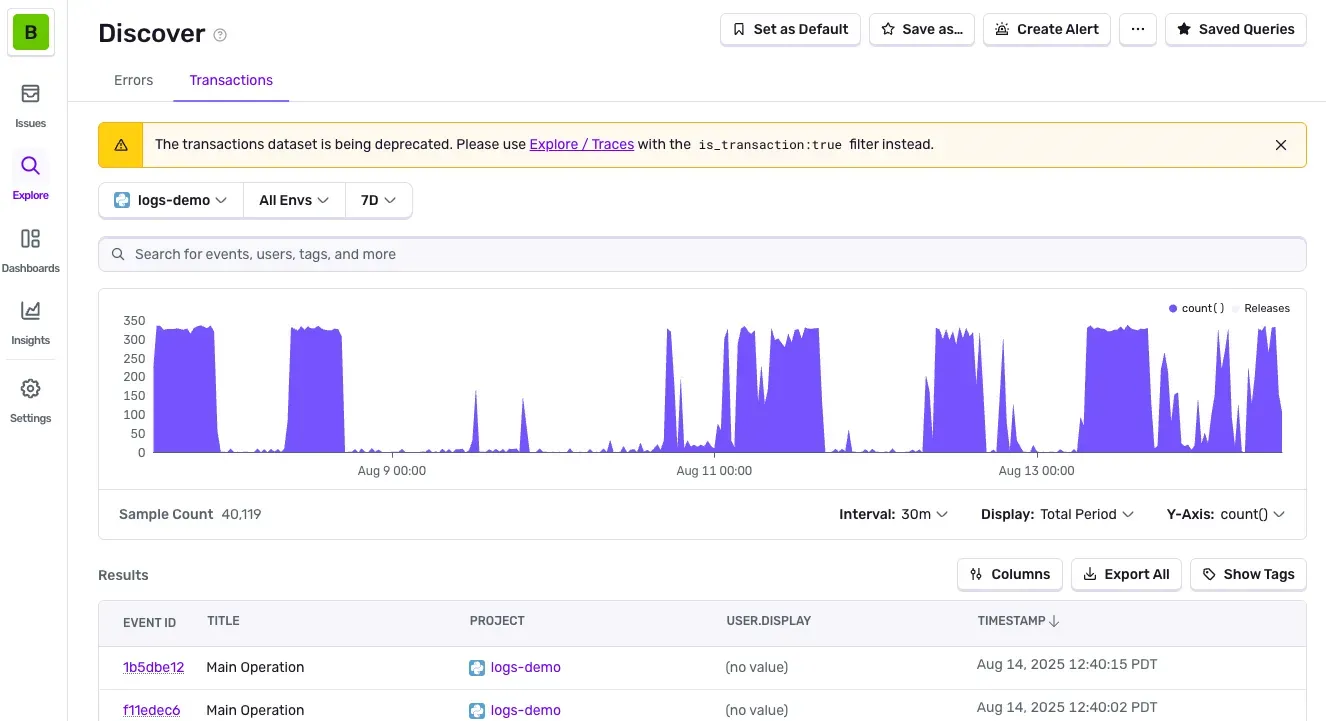1326x721 pixels.
Task: Click timestamp Aug 14, 2025 12:40:15 PDT
Action: click(x=1067, y=664)
